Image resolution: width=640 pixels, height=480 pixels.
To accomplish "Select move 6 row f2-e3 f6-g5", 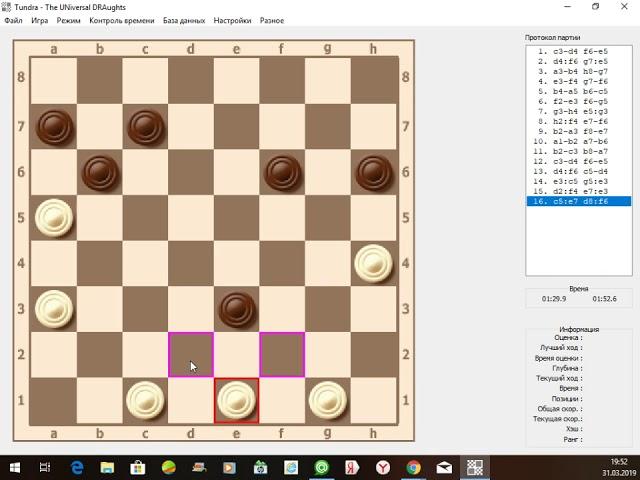I will tap(579, 101).
